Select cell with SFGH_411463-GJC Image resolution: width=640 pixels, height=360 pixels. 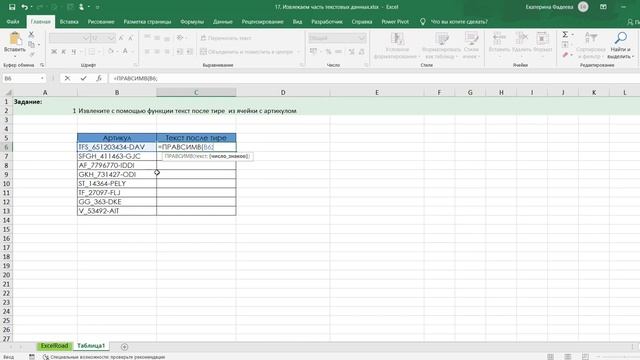[x=117, y=156]
